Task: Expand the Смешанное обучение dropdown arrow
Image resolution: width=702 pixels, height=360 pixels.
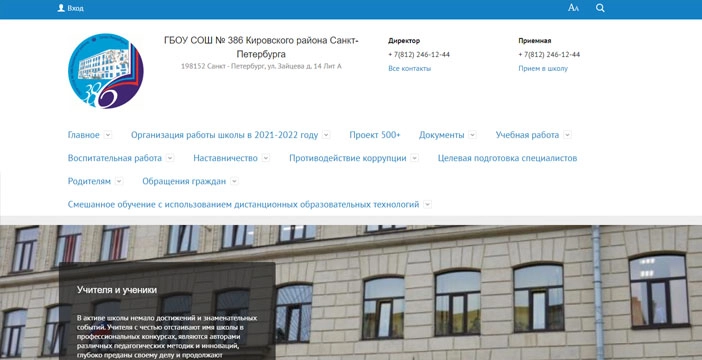Action: pos(428,205)
